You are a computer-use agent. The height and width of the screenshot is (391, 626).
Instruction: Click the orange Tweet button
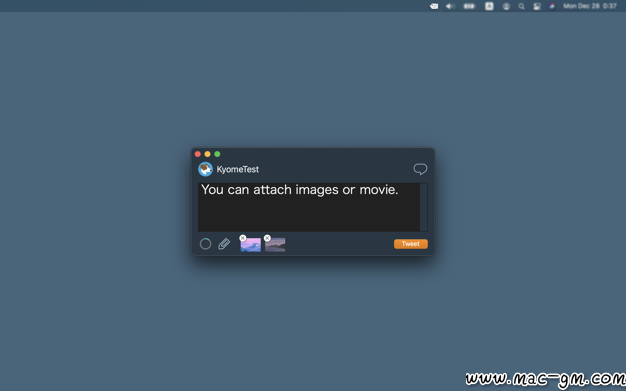click(x=411, y=244)
